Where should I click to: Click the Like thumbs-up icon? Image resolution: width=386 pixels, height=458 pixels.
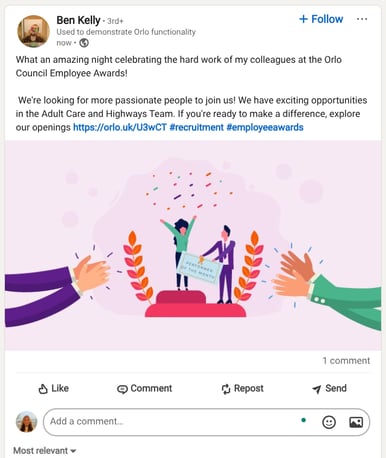43,389
